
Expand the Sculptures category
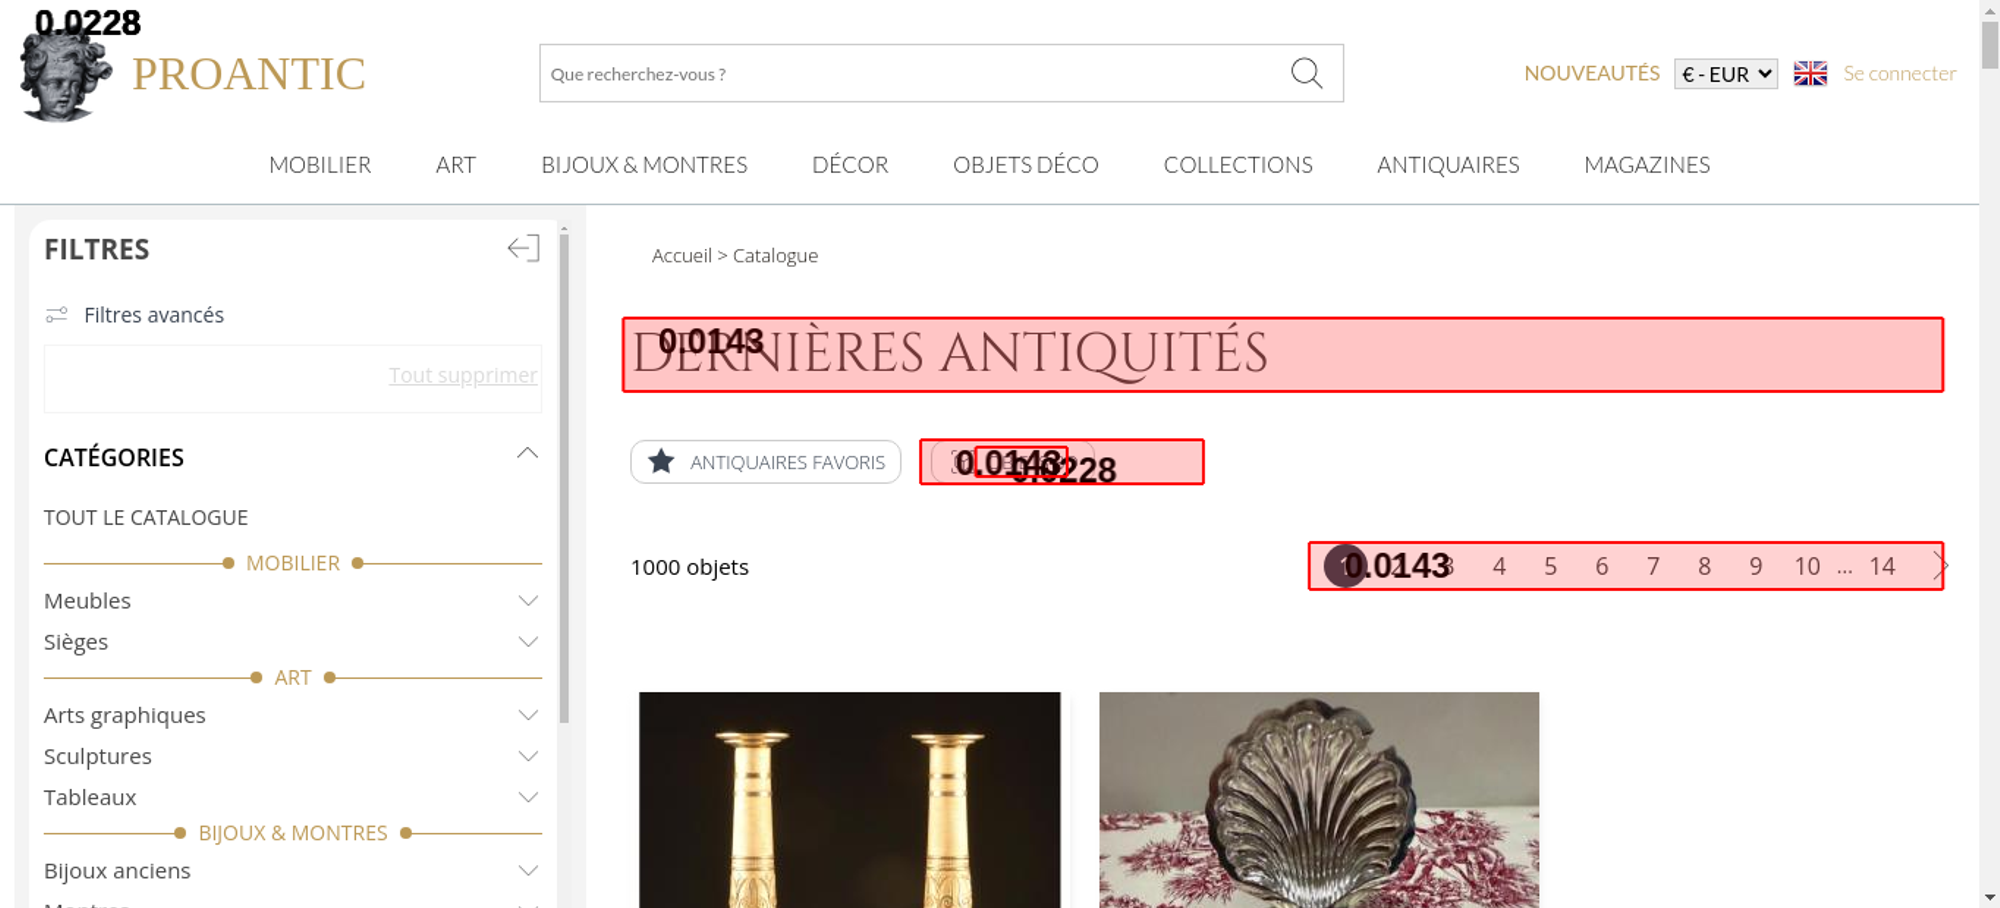coord(528,756)
